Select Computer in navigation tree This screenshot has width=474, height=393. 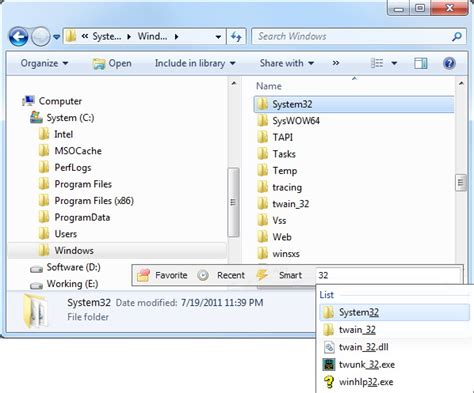tap(52, 101)
